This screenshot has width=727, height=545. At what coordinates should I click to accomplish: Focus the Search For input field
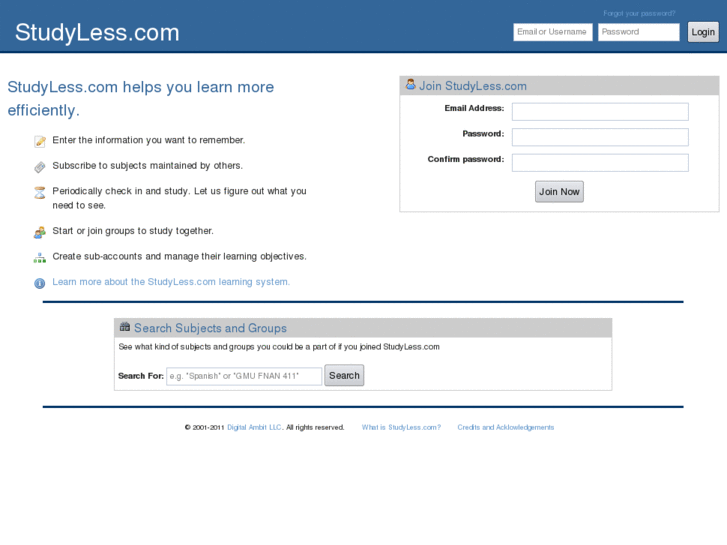point(244,376)
